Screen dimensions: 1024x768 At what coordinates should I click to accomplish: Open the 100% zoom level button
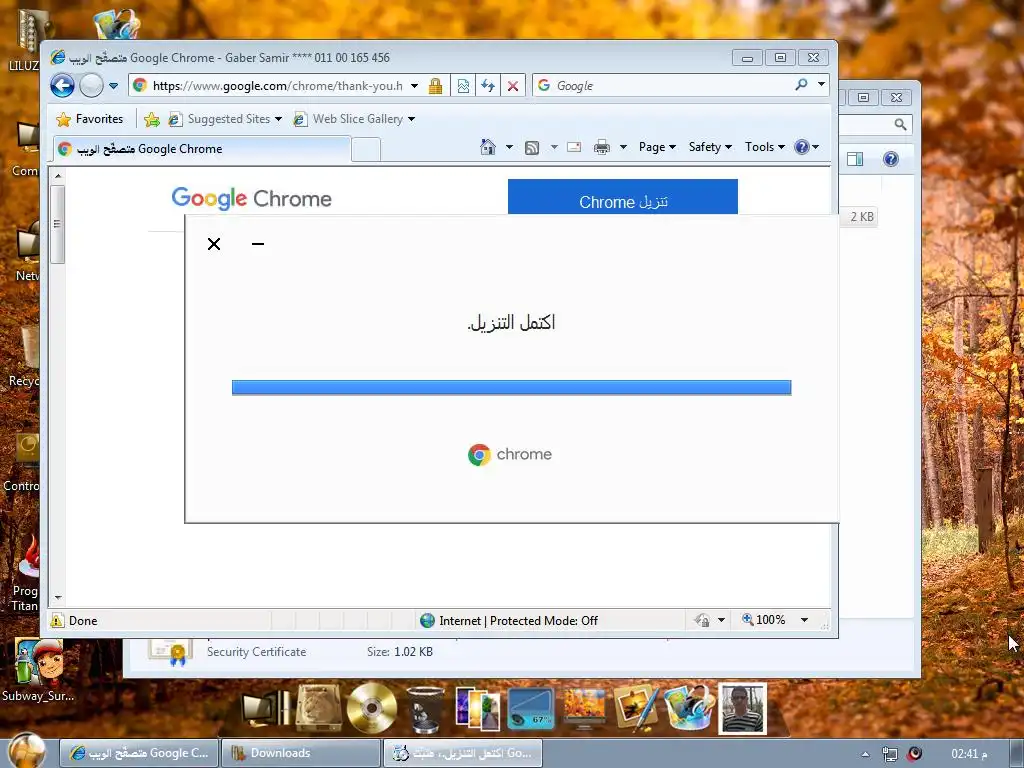tap(763, 620)
